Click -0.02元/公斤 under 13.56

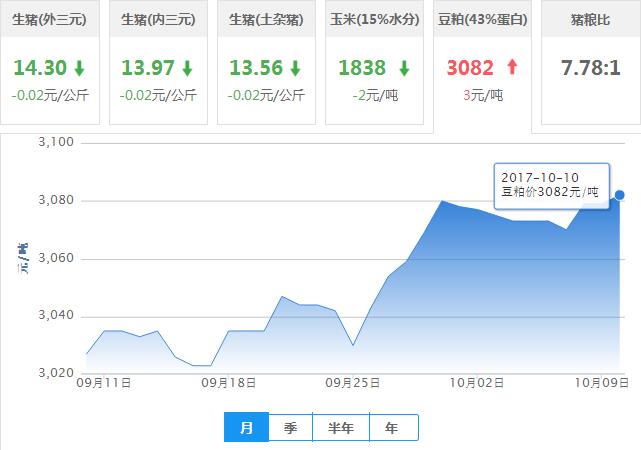click(x=266, y=95)
